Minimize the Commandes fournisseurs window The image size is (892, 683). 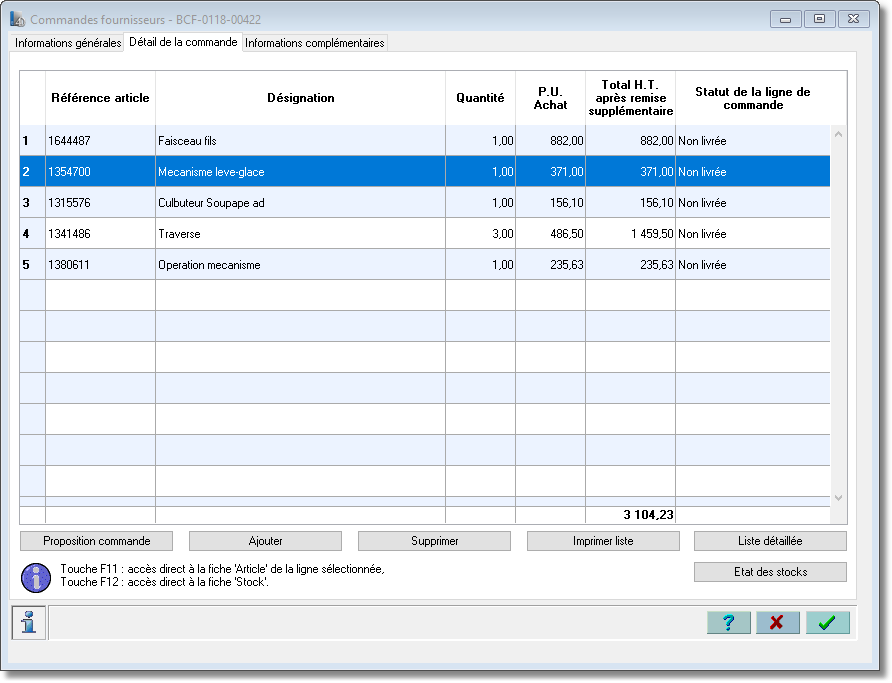pyautogui.click(x=786, y=19)
